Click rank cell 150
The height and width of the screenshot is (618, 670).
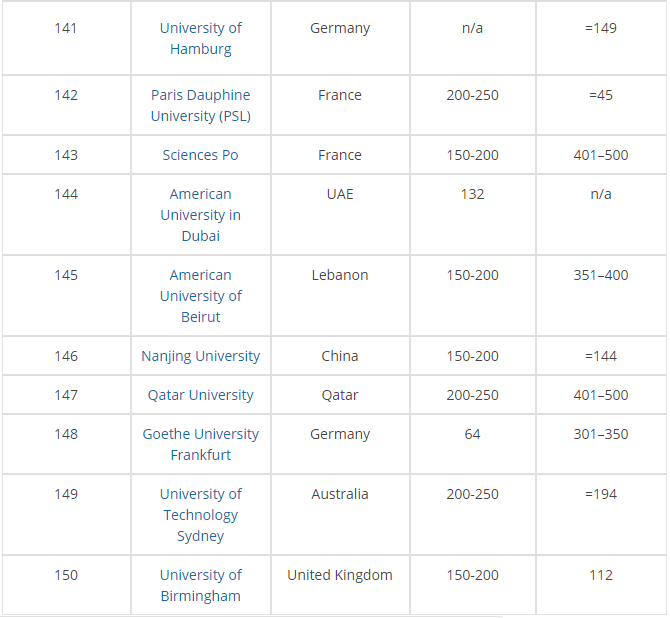(x=66, y=575)
